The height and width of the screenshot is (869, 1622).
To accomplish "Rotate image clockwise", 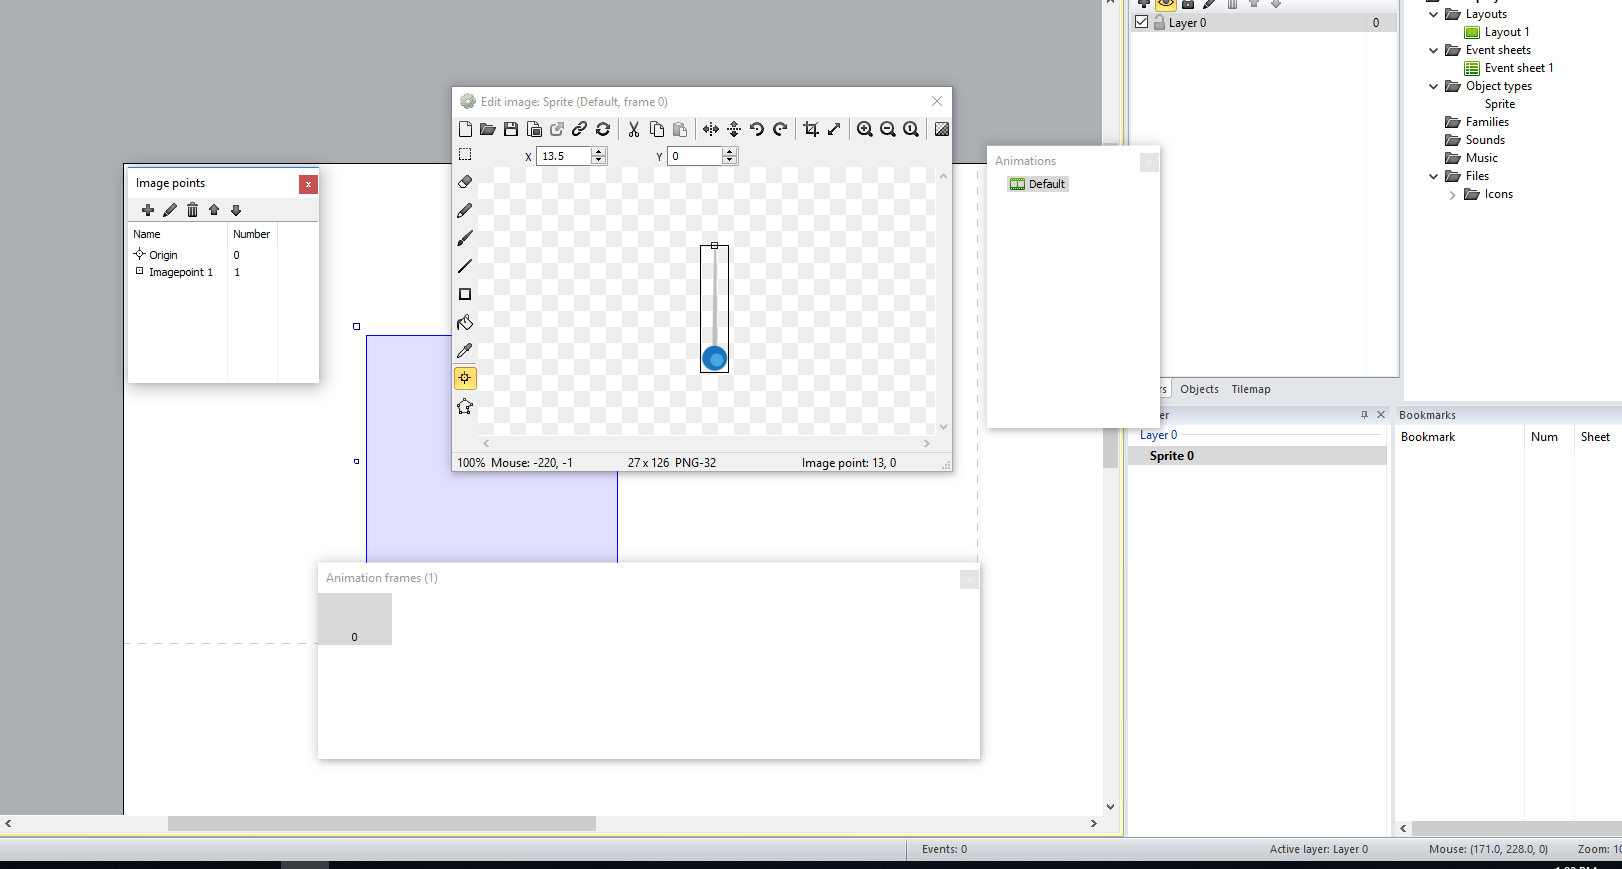I will click(x=781, y=129).
